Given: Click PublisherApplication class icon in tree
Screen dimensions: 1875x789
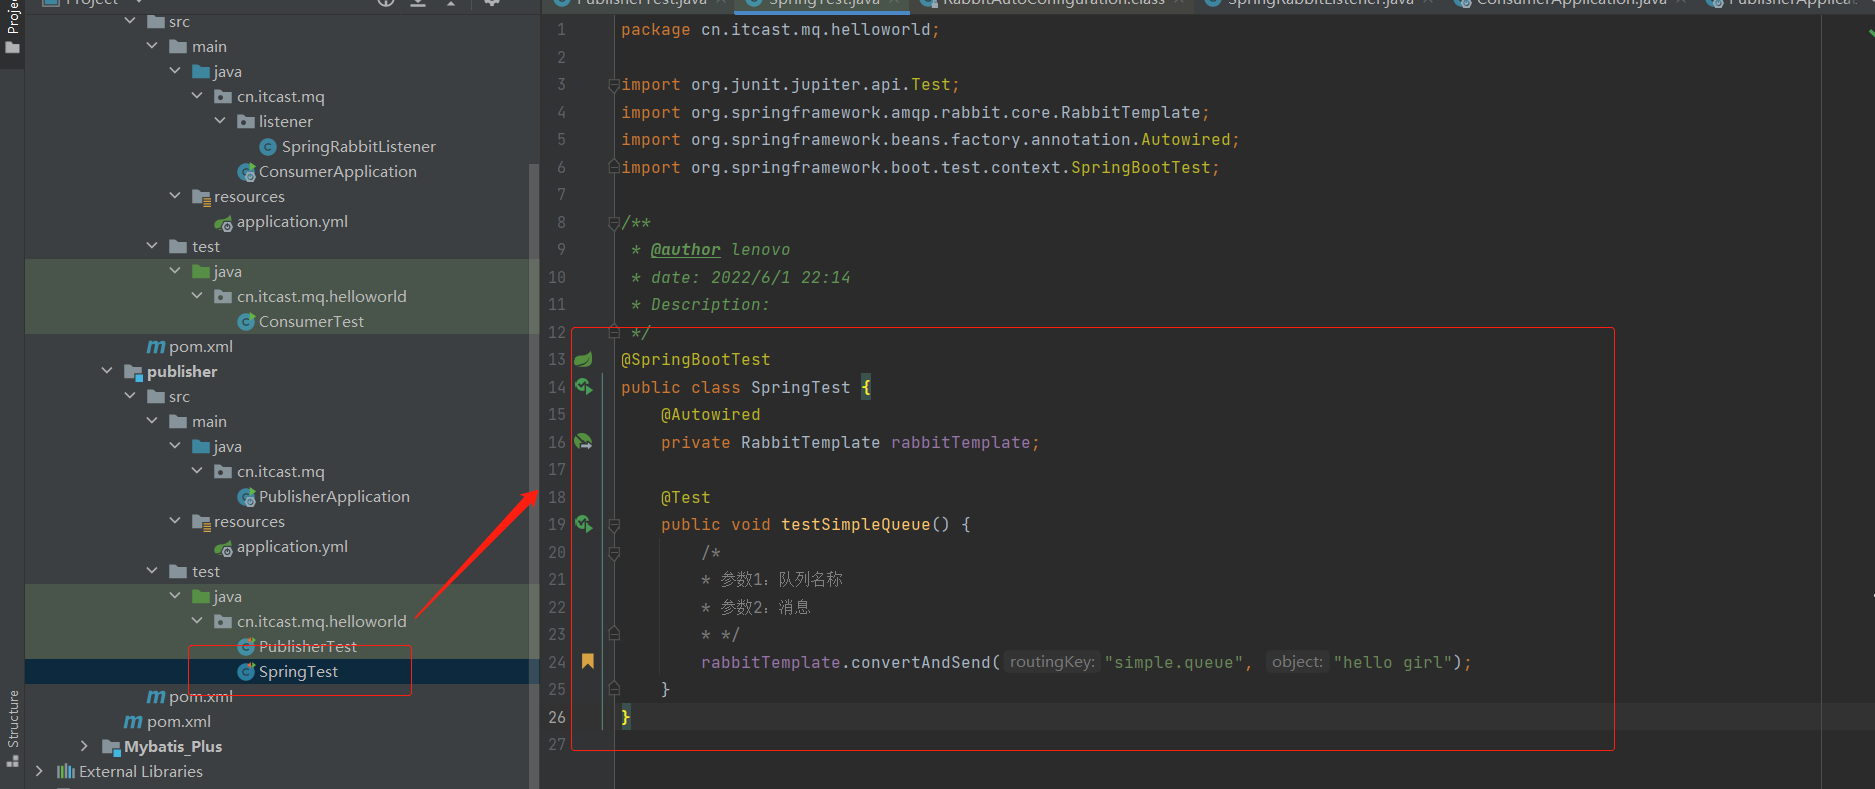Looking at the screenshot, I should (x=246, y=497).
